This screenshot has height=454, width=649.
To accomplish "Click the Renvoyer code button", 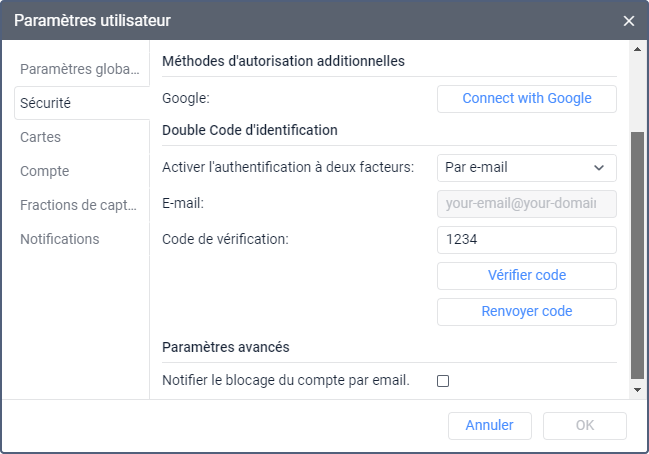I will point(527,311).
